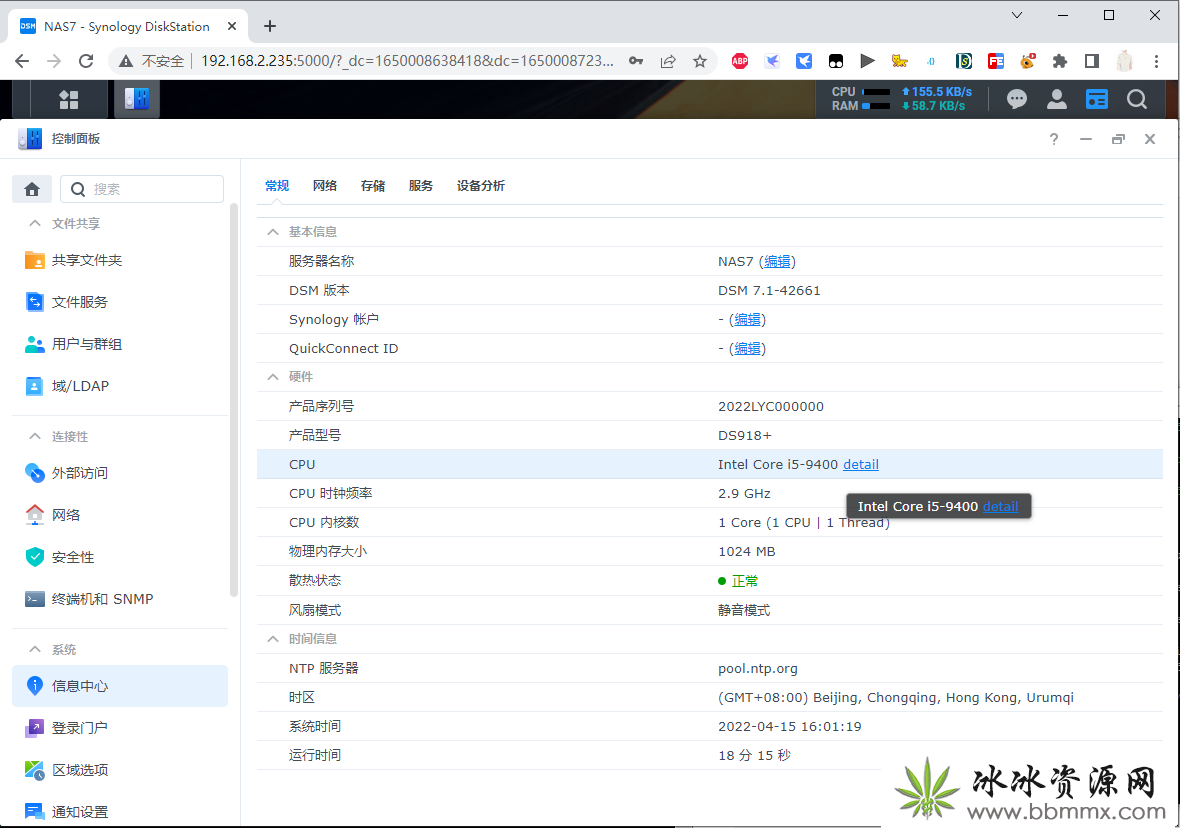This screenshot has height=828, width=1180.
Task: Click the Control Panel taskbar icon
Action: [x=137, y=99]
